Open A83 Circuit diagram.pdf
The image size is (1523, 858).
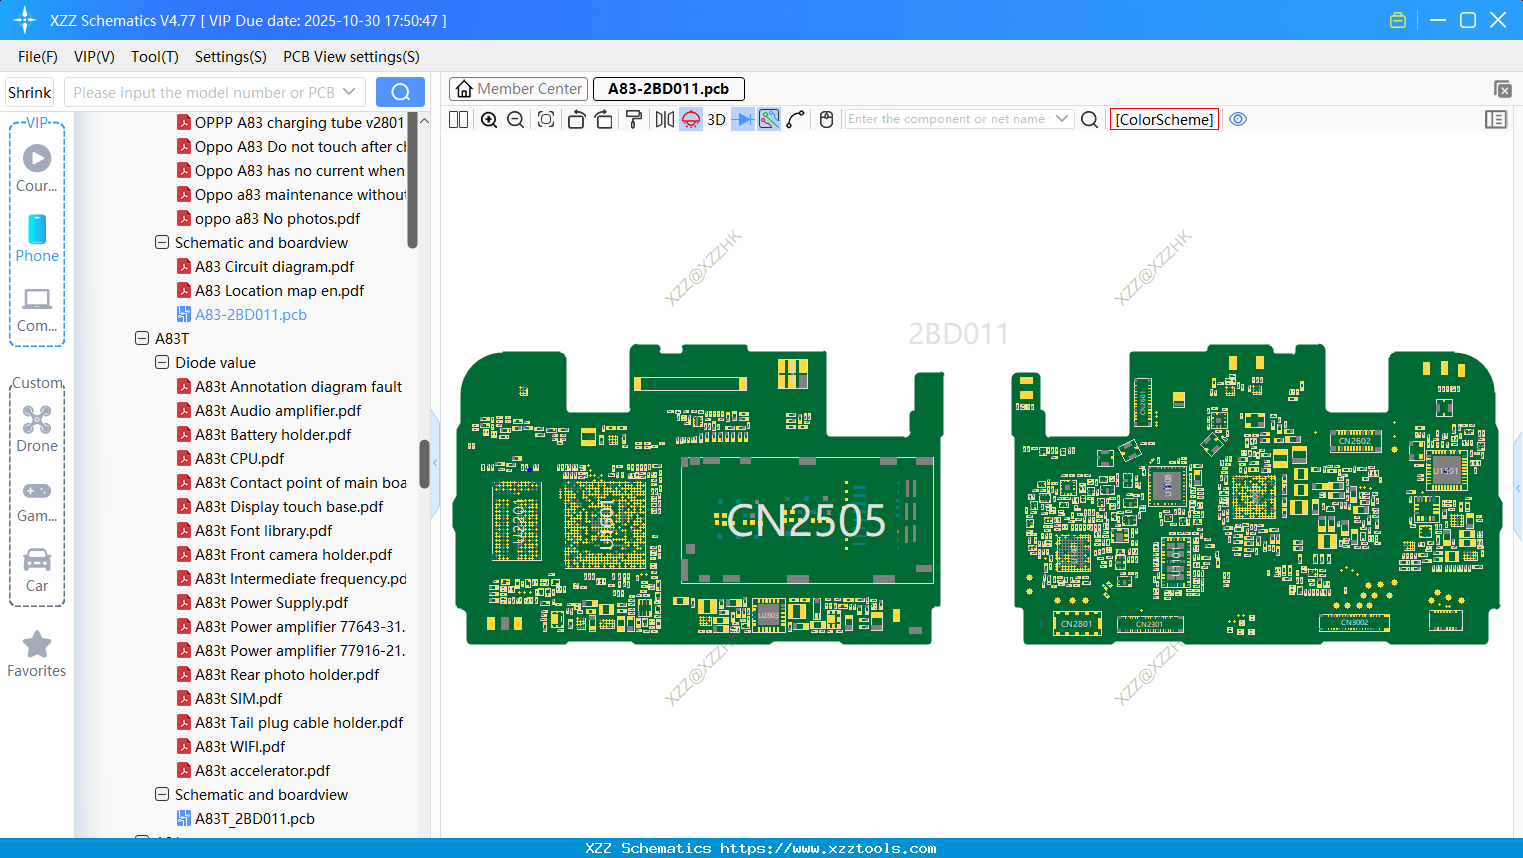pyautogui.click(x=274, y=267)
